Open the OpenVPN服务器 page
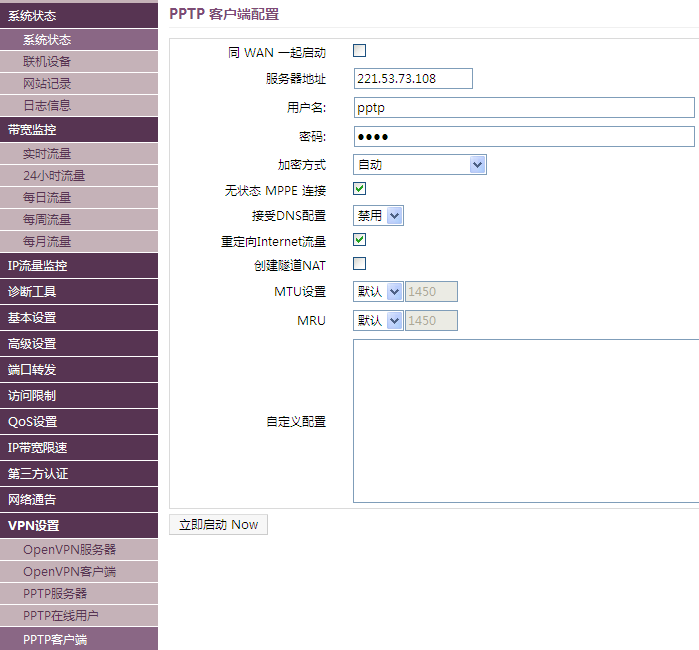The width and height of the screenshot is (699, 650). pos(70,550)
